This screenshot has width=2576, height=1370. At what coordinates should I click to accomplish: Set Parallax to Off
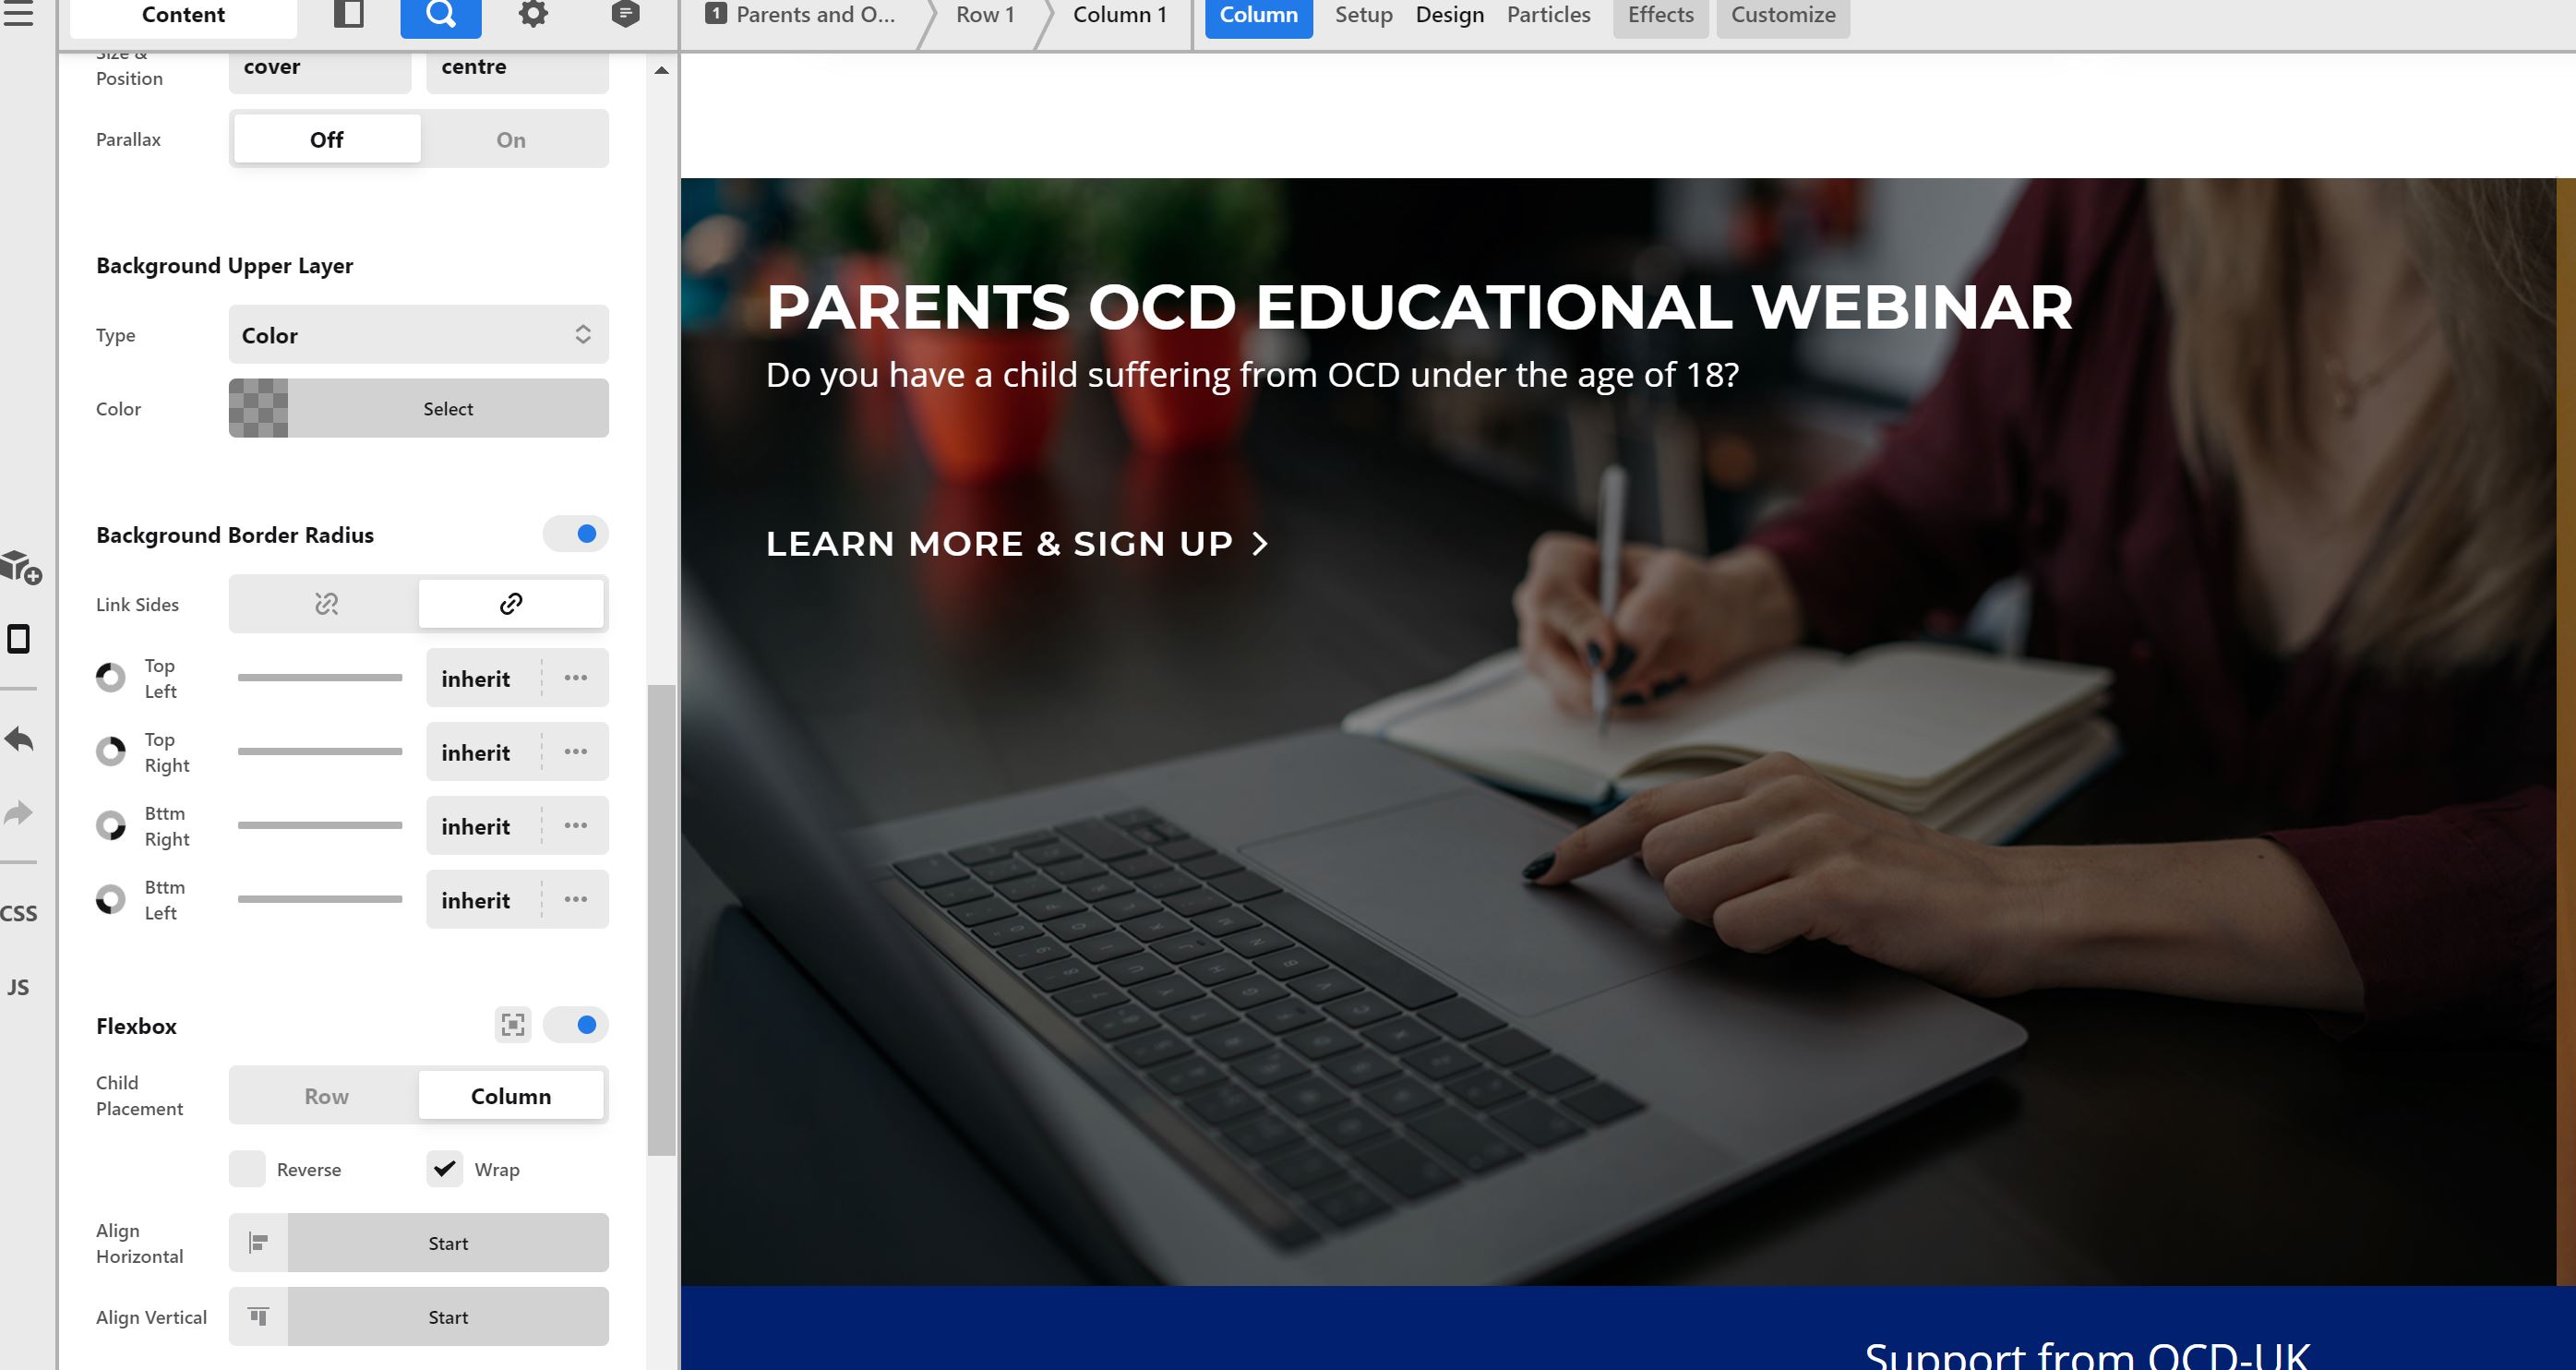pos(327,139)
